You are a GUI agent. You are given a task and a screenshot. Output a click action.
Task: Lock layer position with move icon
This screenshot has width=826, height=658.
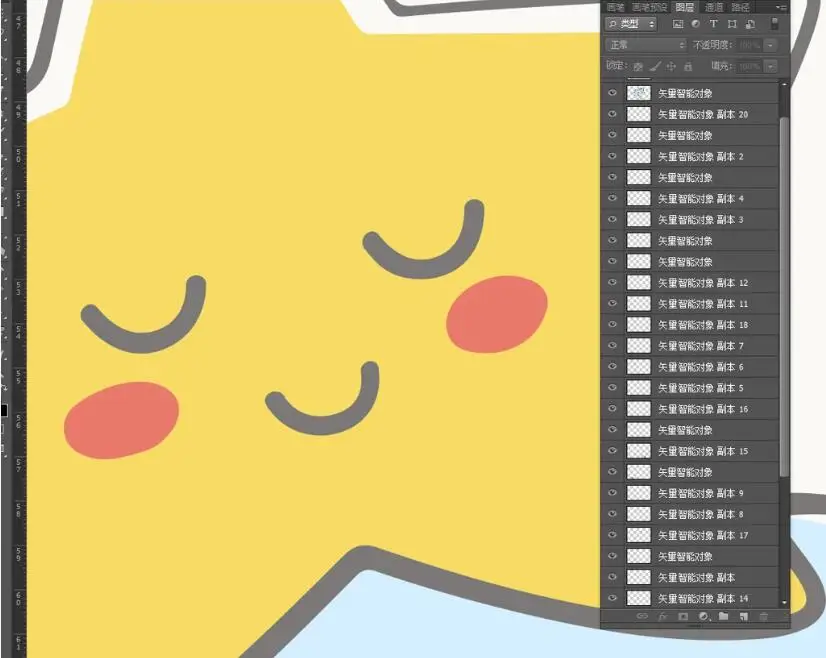pos(671,67)
